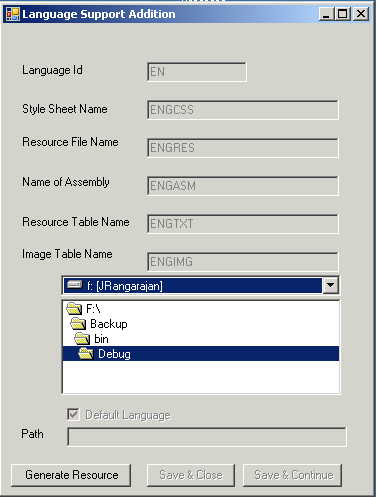Focus the Name of Assembly field
This screenshot has width=377, height=497.
tap(243, 186)
